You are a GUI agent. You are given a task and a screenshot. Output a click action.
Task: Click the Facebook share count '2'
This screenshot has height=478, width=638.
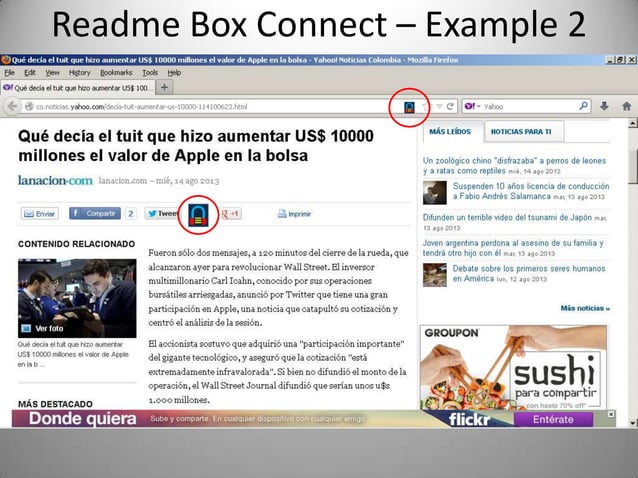coord(131,214)
